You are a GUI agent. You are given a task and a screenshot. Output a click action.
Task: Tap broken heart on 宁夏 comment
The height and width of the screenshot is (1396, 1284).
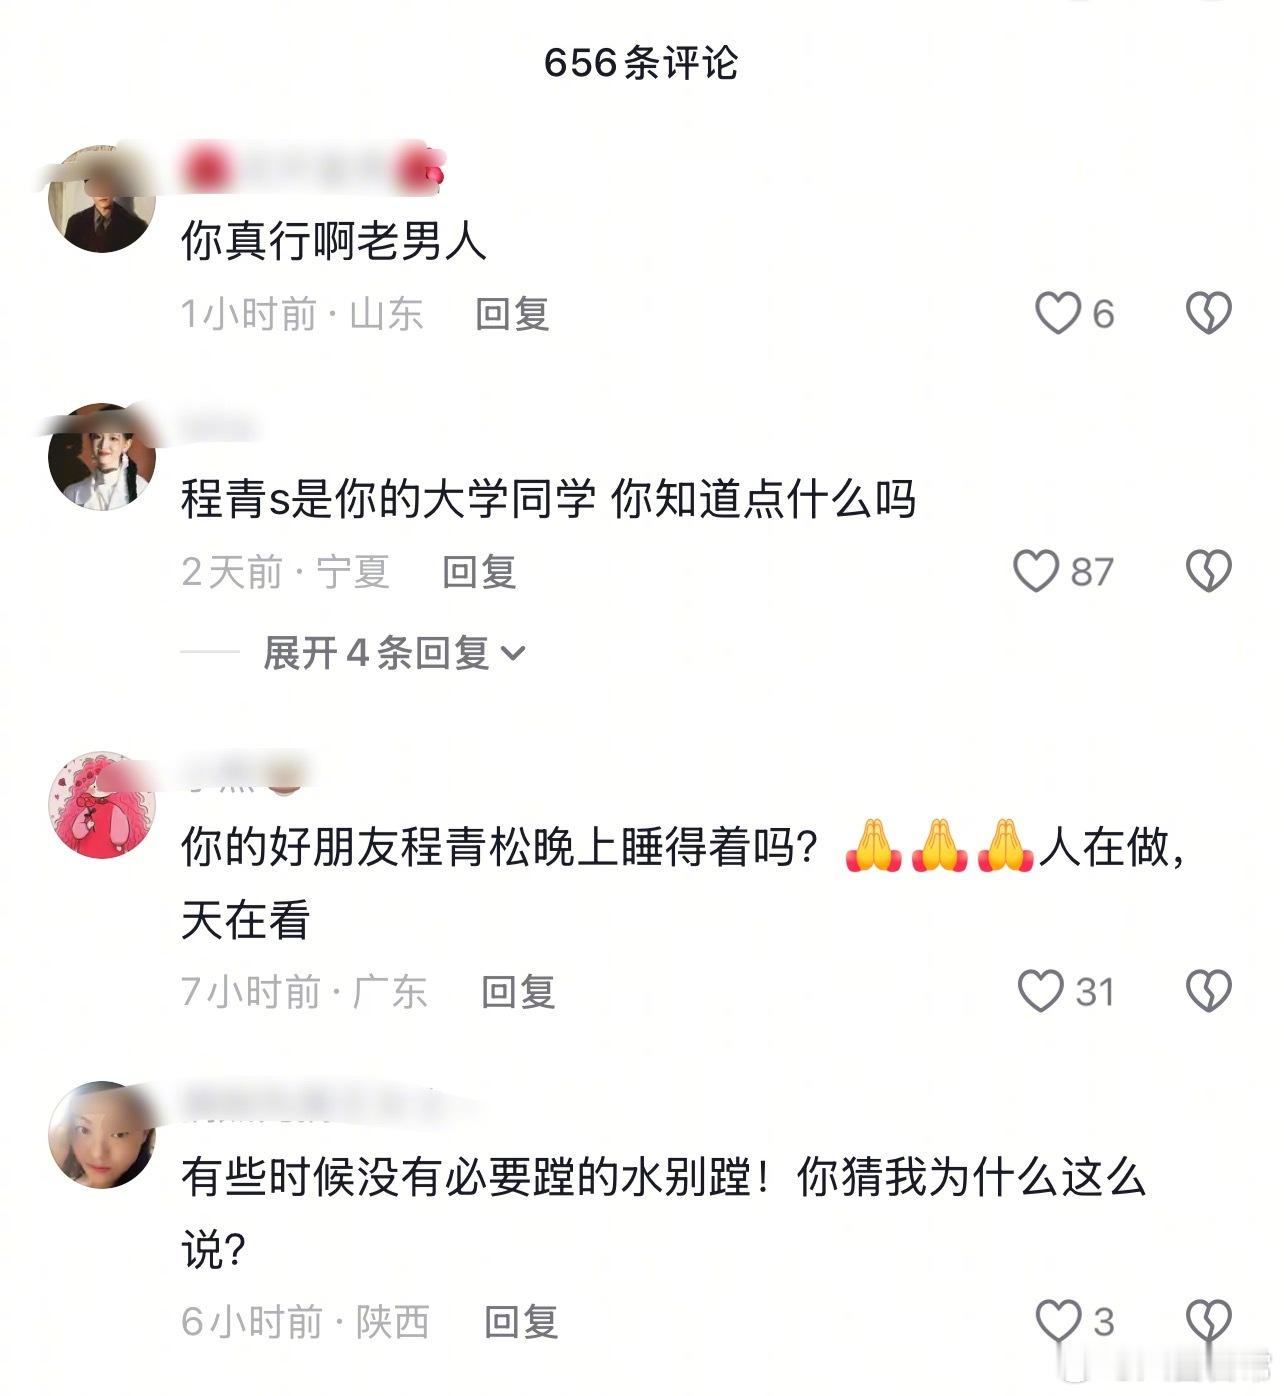(x=1208, y=571)
